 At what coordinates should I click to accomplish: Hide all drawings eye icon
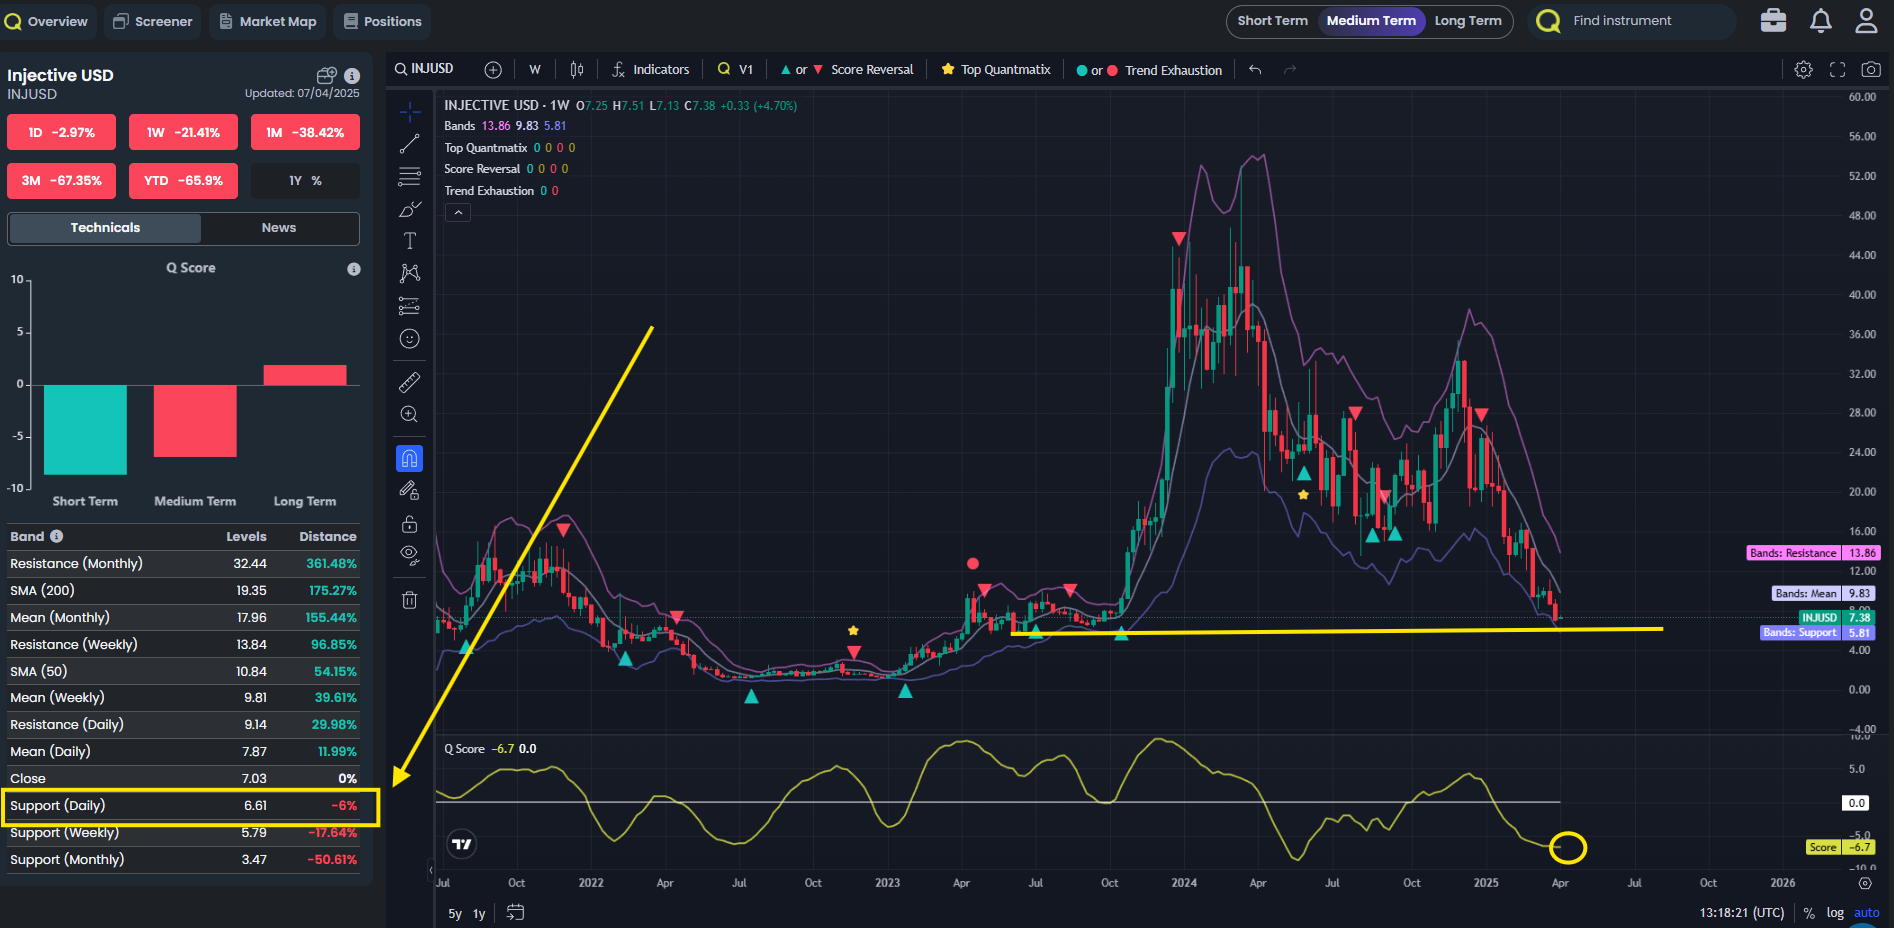(x=410, y=555)
